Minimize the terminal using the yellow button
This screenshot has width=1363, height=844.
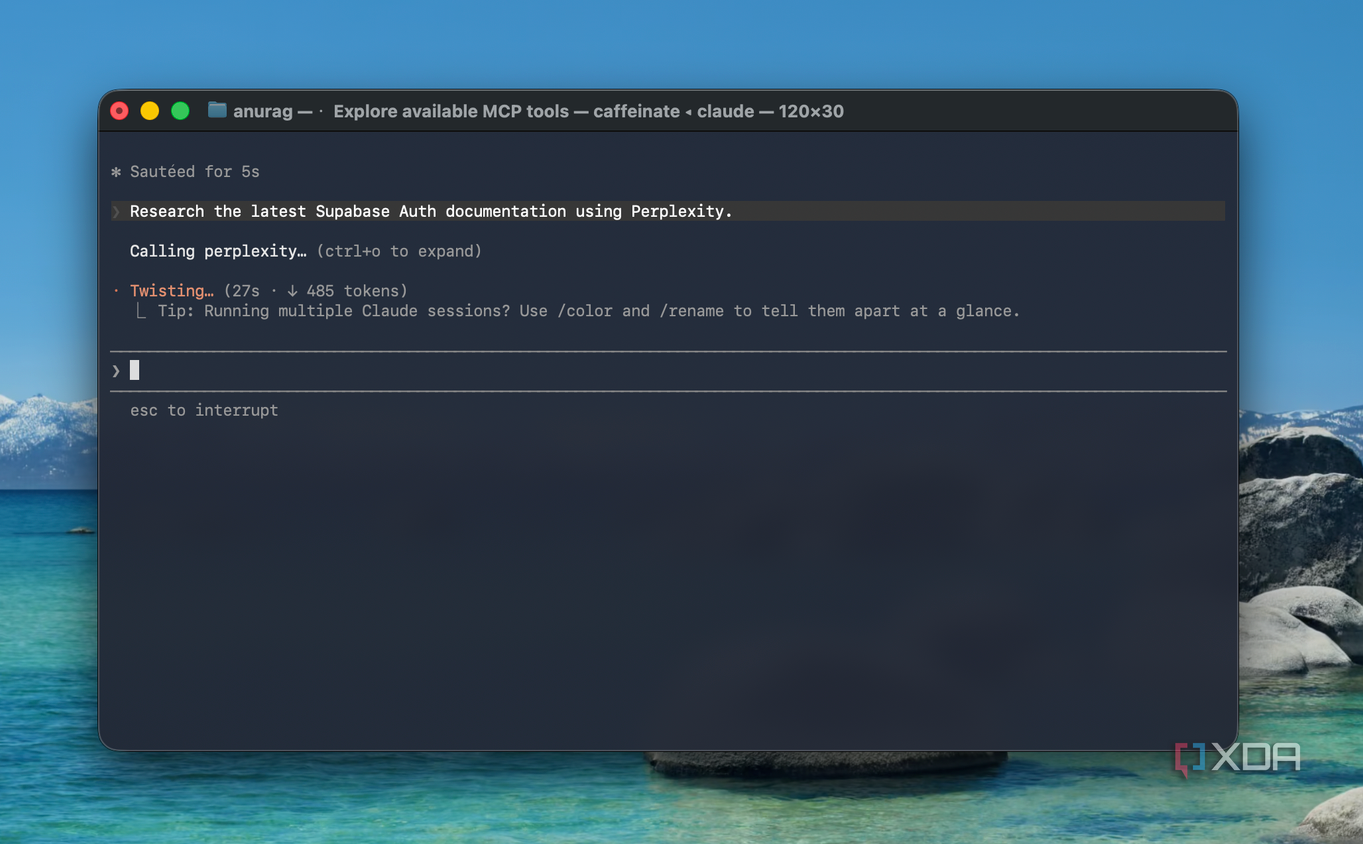coord(150,111)
